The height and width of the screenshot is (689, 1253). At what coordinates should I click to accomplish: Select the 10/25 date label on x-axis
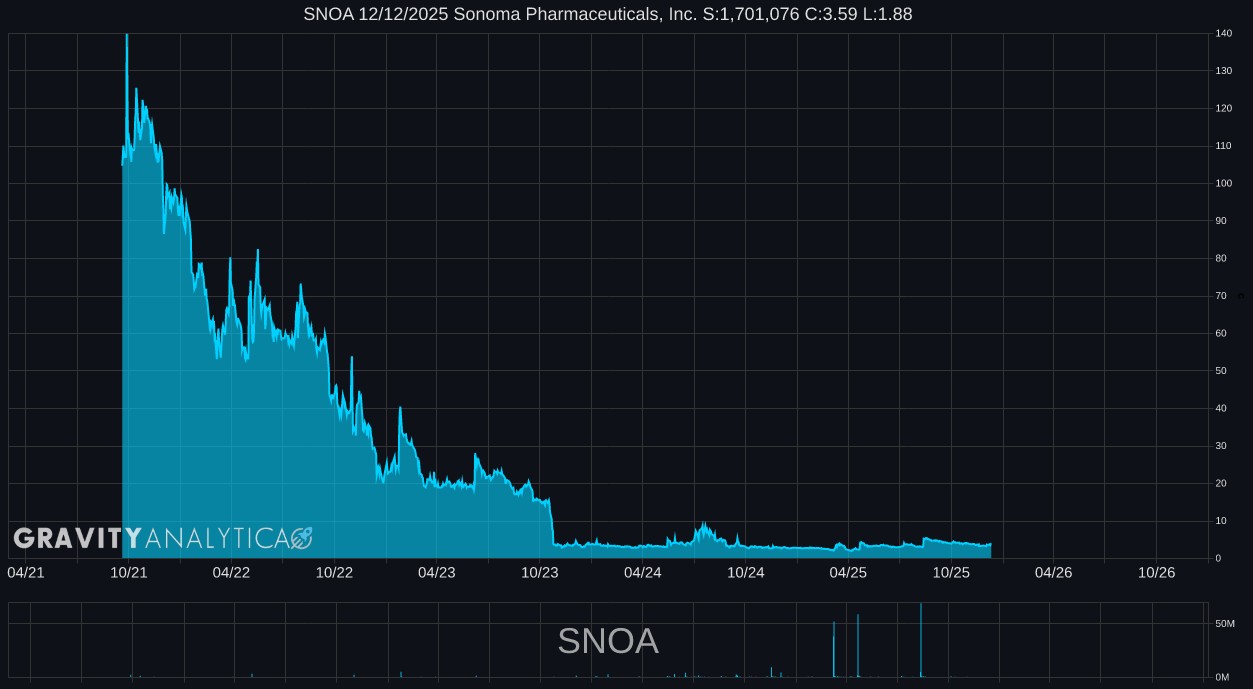[952, 572]
